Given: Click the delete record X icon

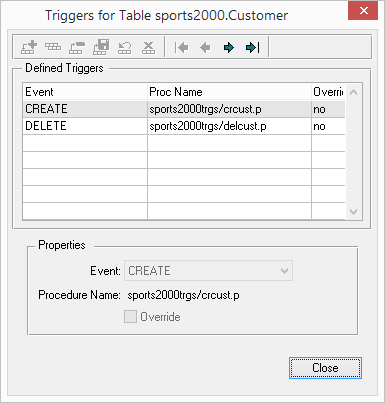Looking at the screenshot, I should (x=149, y=47).
